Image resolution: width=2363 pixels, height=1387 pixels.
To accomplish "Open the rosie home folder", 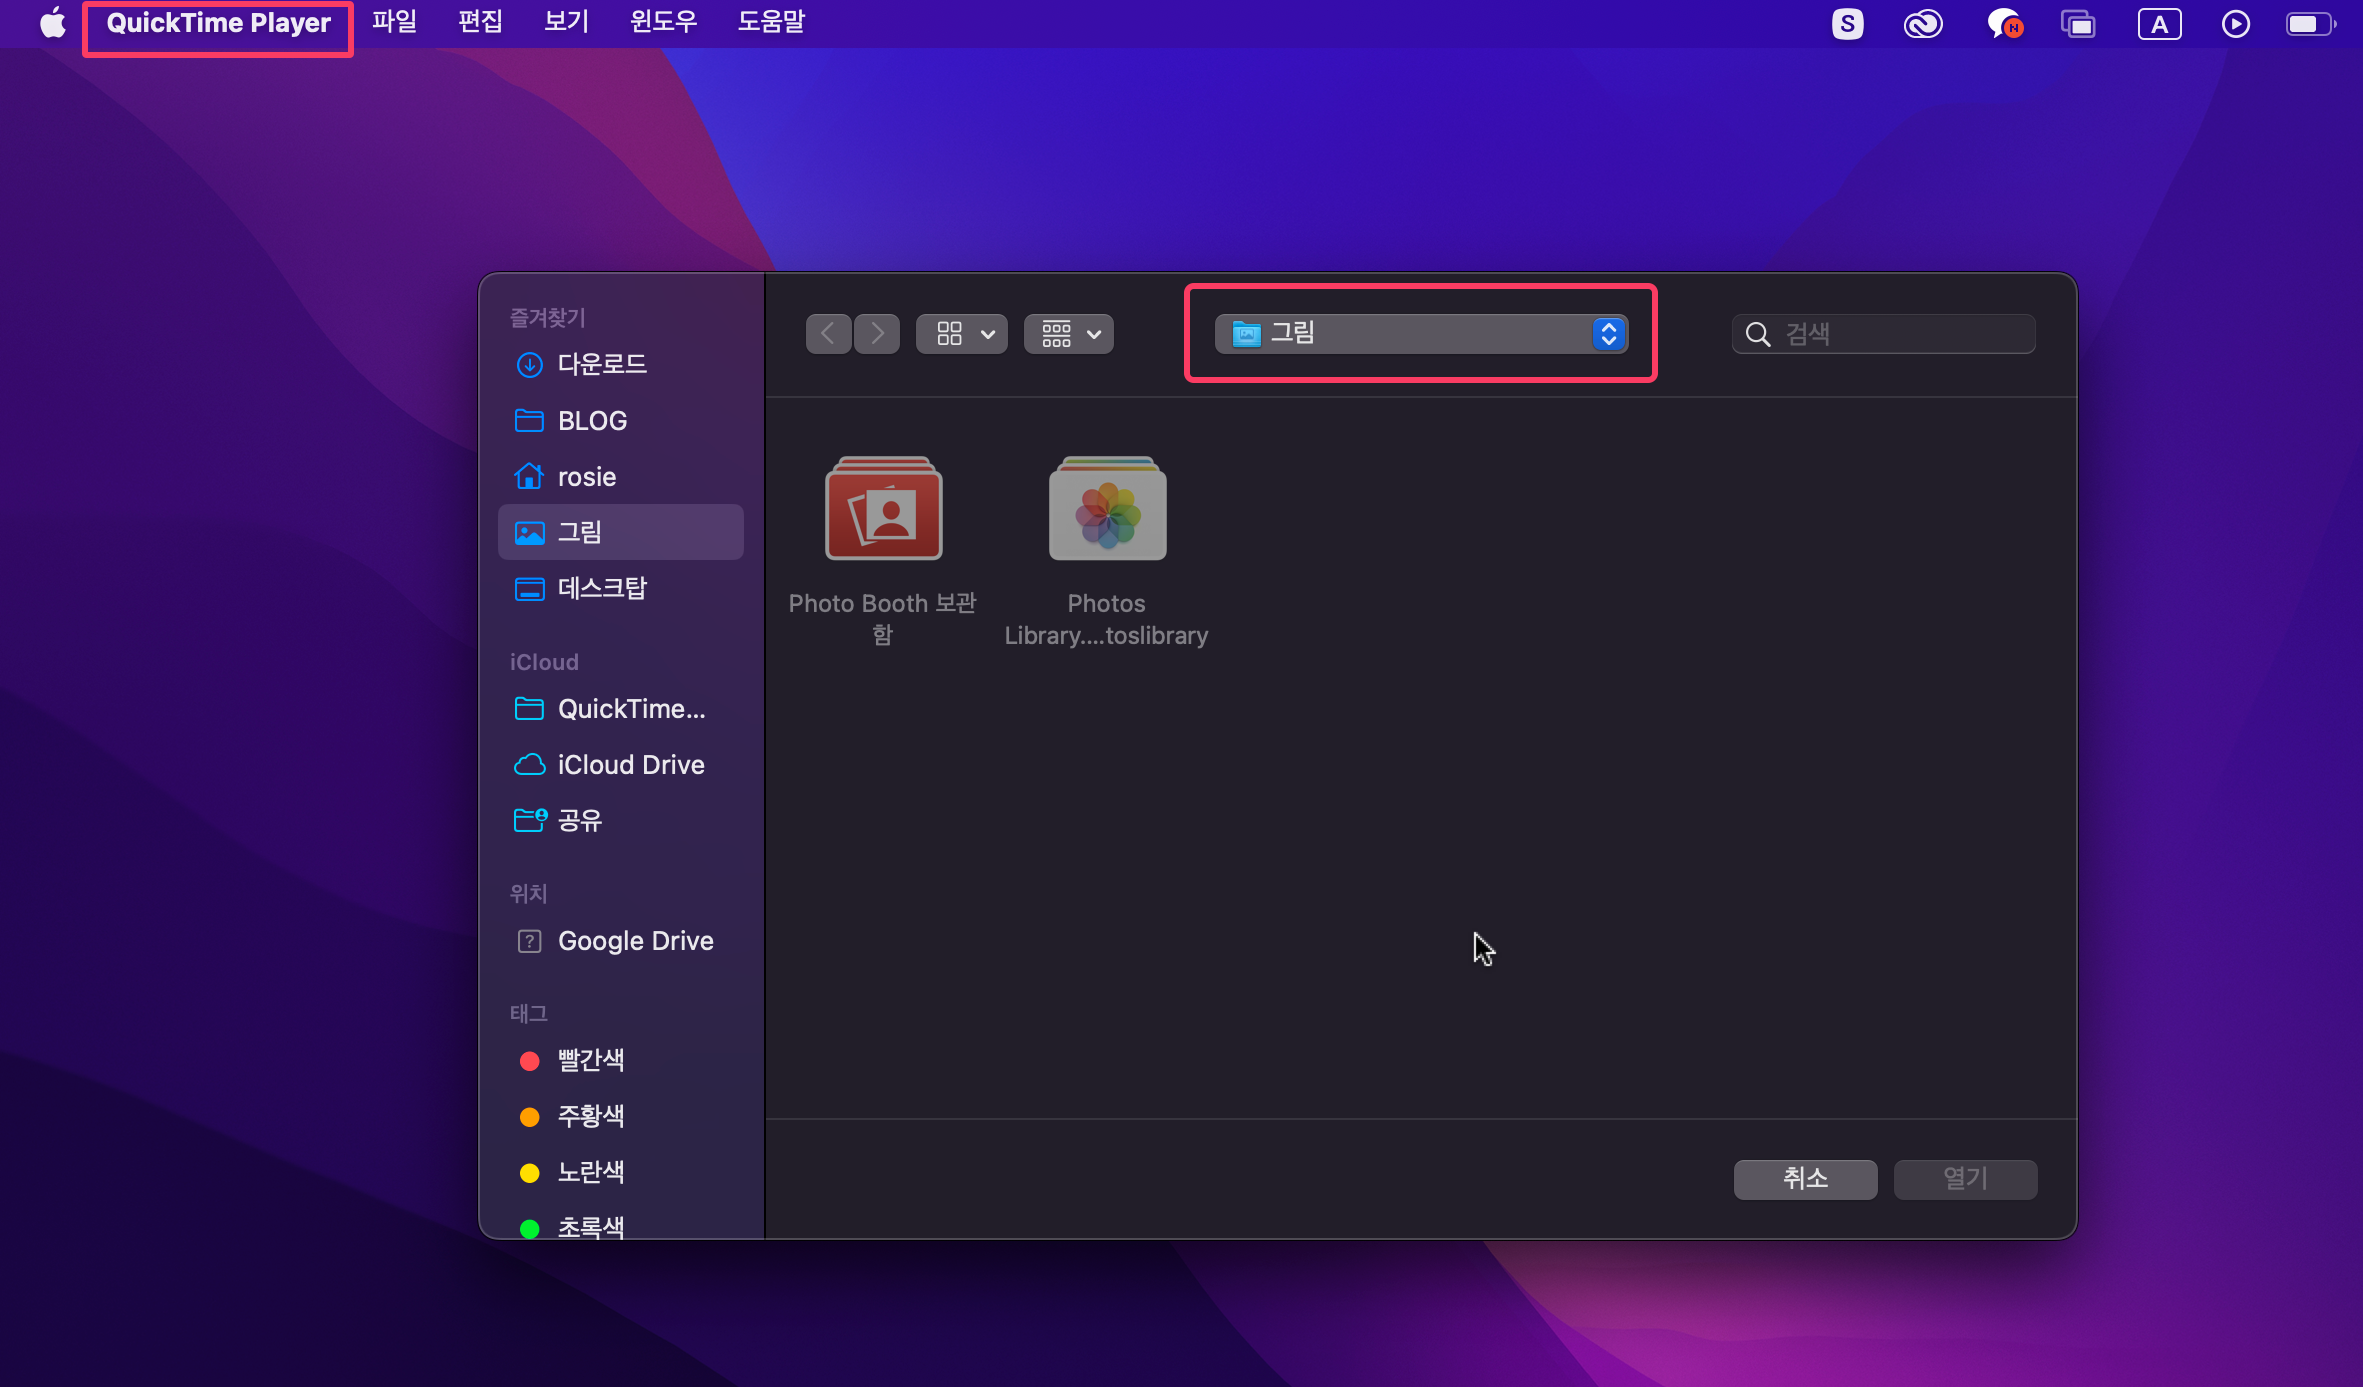I will [x=586, y=477].
